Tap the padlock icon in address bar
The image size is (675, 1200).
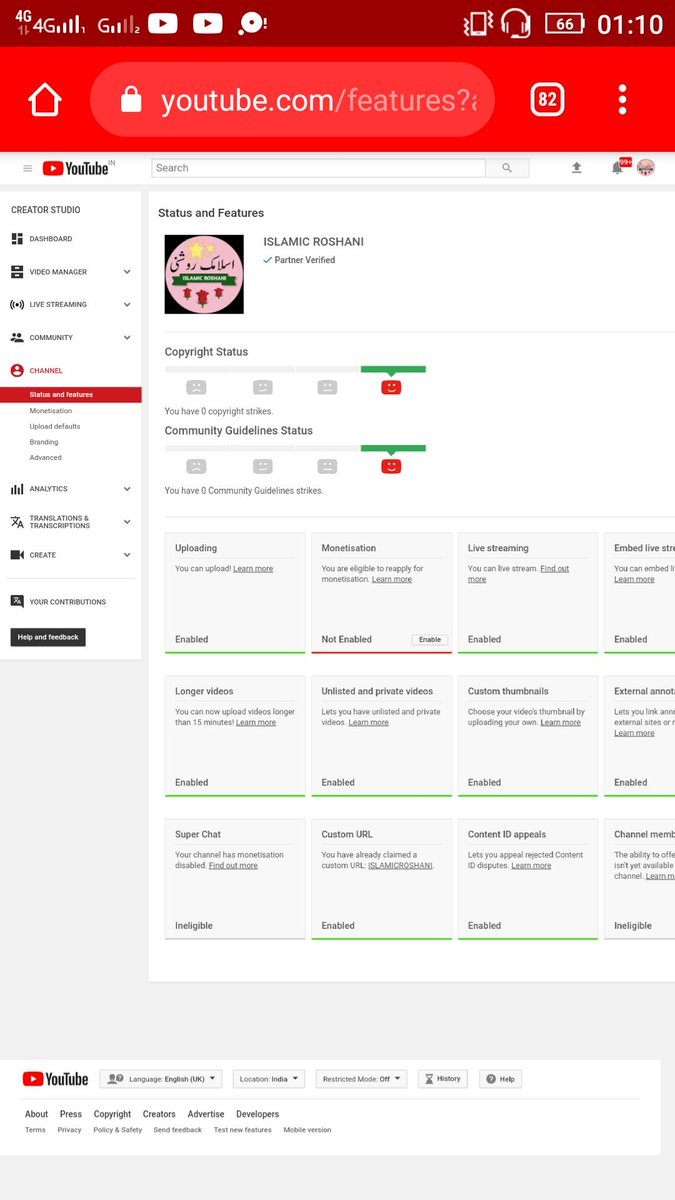[x=130, y=99]
